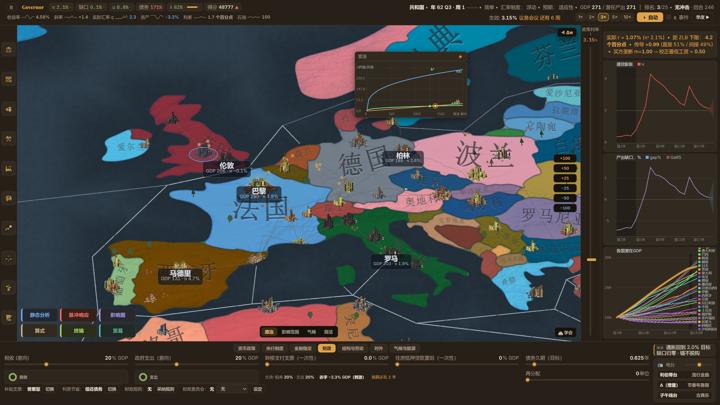
Task: Click the orange auto button in top bar
Action: pyautogui.click(x=650, y=17)
